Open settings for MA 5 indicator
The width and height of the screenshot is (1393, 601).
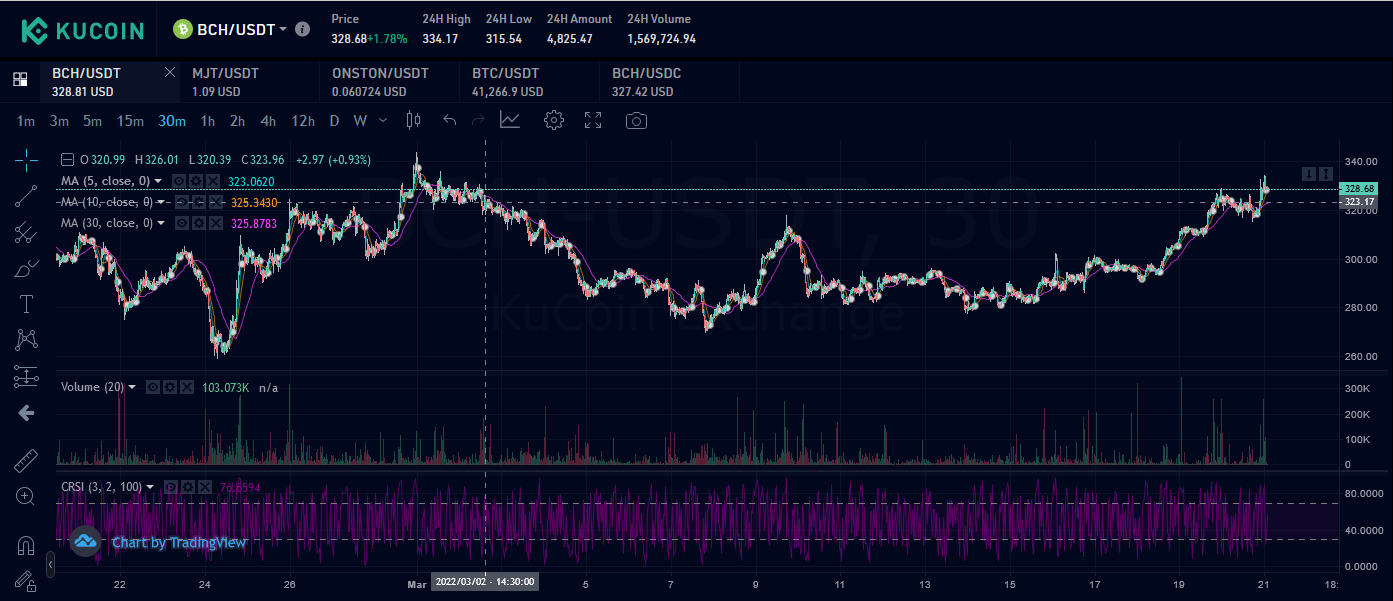196,181
